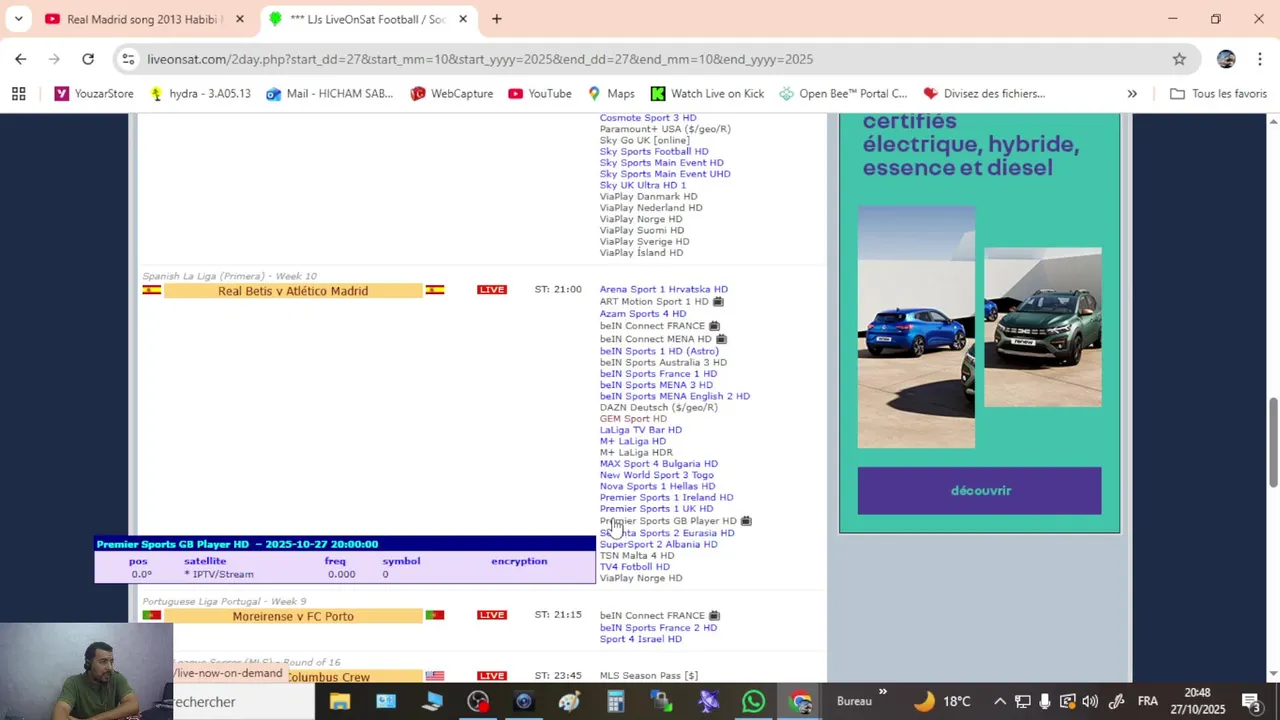Open the Tous les favoris folder
The height and width of the screenshot is (720, 1280).
(1218, 93)
